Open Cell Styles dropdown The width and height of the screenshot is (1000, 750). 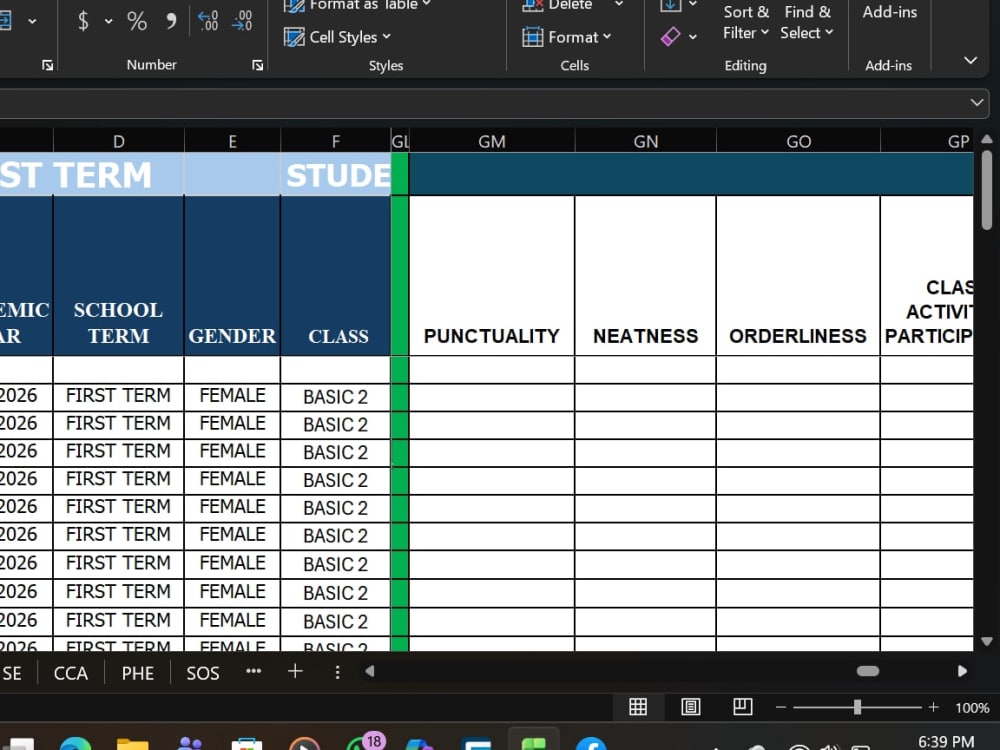click(x=337, y=37)
